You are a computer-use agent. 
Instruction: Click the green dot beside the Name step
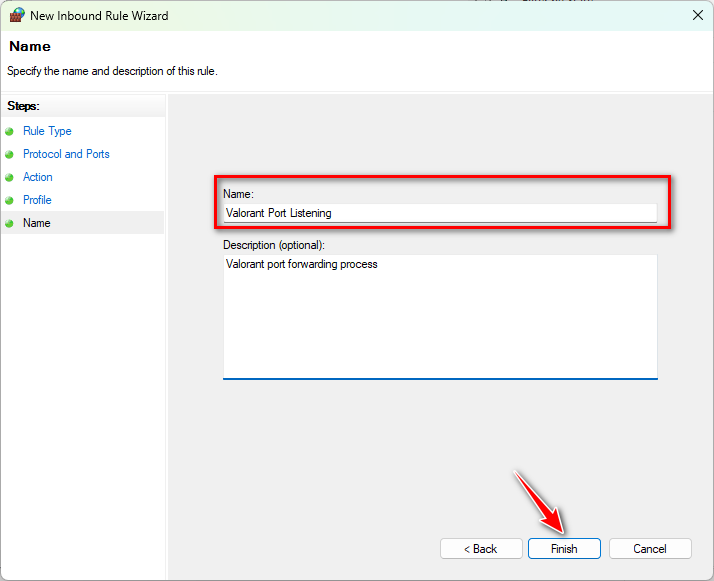[10, 223]
